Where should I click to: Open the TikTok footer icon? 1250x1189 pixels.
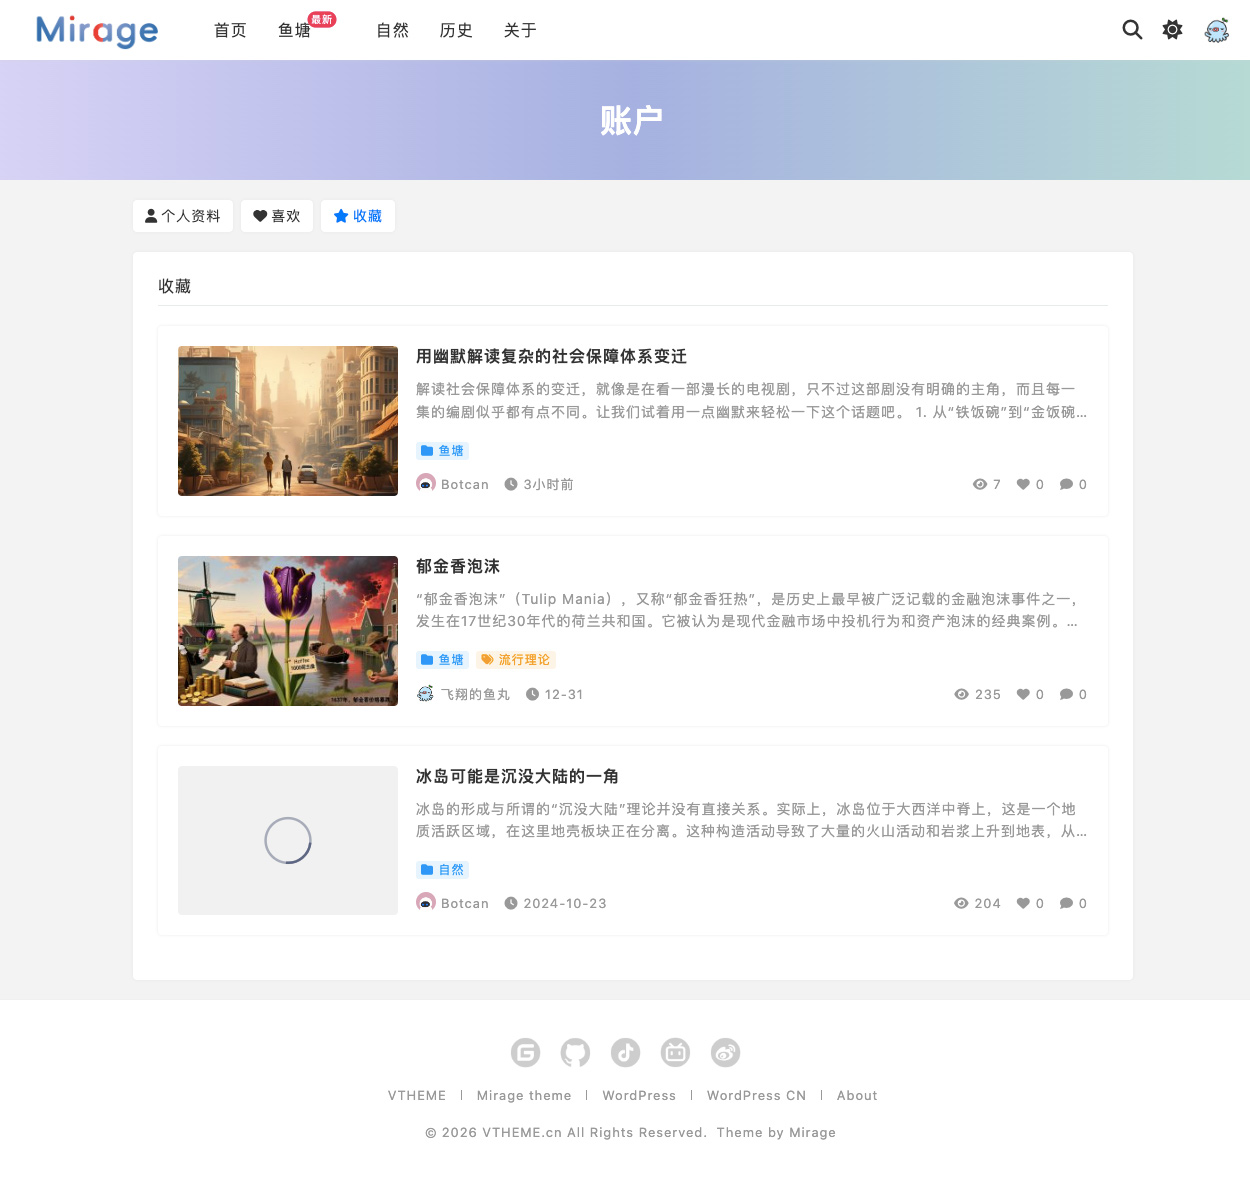(x=626, y=1052)
